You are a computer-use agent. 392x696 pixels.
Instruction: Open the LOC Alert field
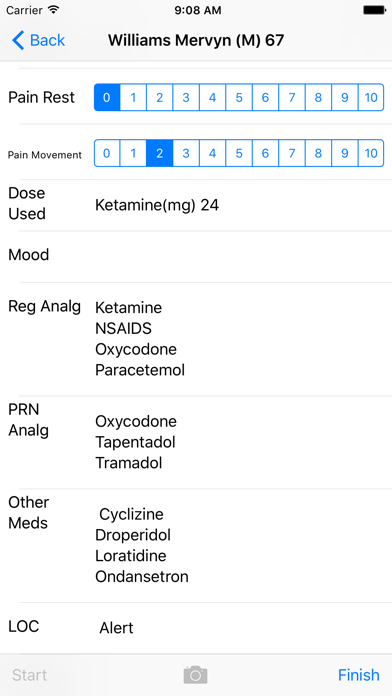coord(196,628)
